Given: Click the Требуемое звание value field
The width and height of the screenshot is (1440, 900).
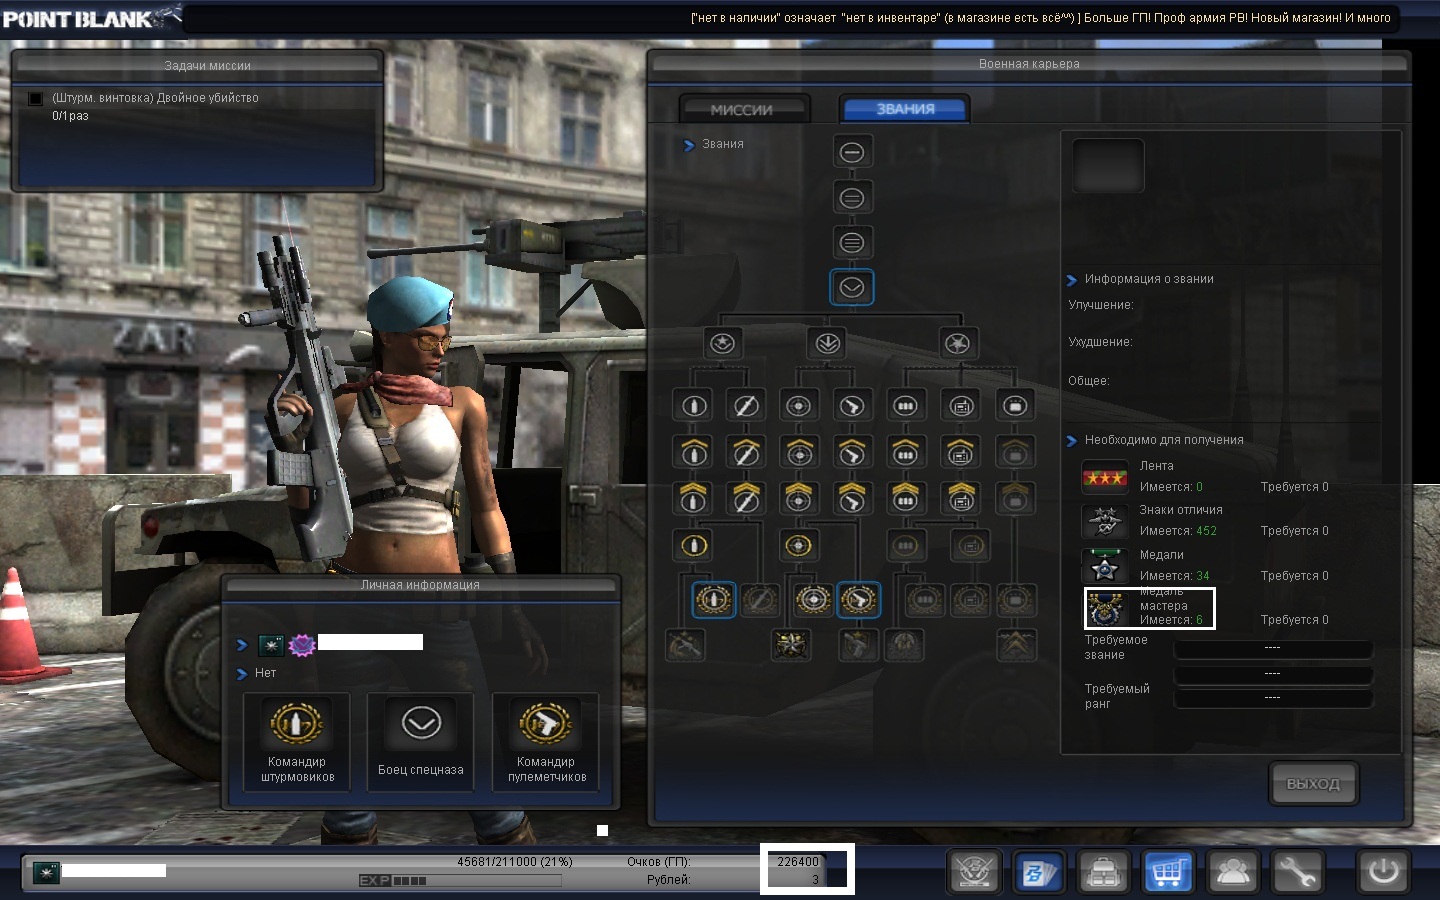Looking at the screenshot, I should tap(1272, 648).
